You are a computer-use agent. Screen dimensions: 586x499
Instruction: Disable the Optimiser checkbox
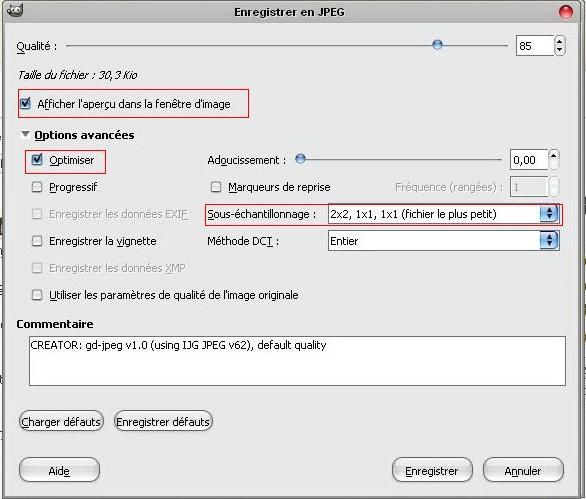[37, 160]
